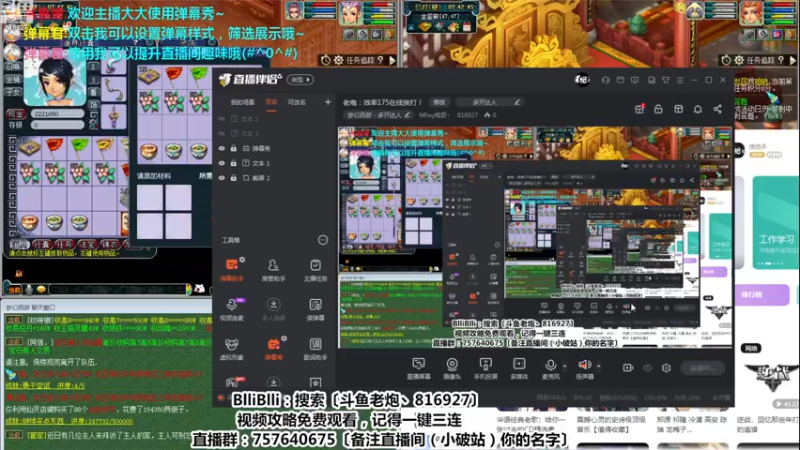The height and width of the screenshot is (450, 800).
Task: Expand microphone options arrow
Action: coord(564,366)
